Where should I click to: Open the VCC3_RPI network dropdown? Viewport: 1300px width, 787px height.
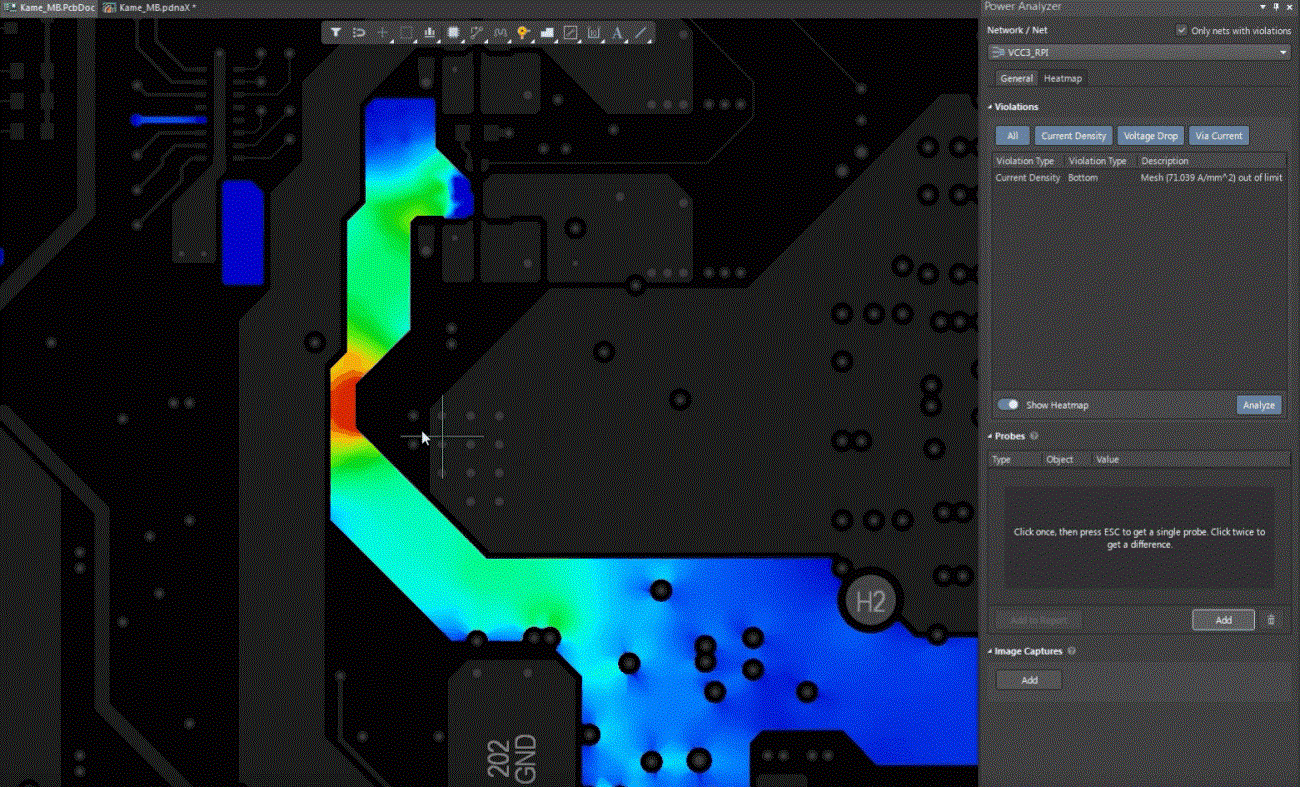click(x=1283, y=51)
